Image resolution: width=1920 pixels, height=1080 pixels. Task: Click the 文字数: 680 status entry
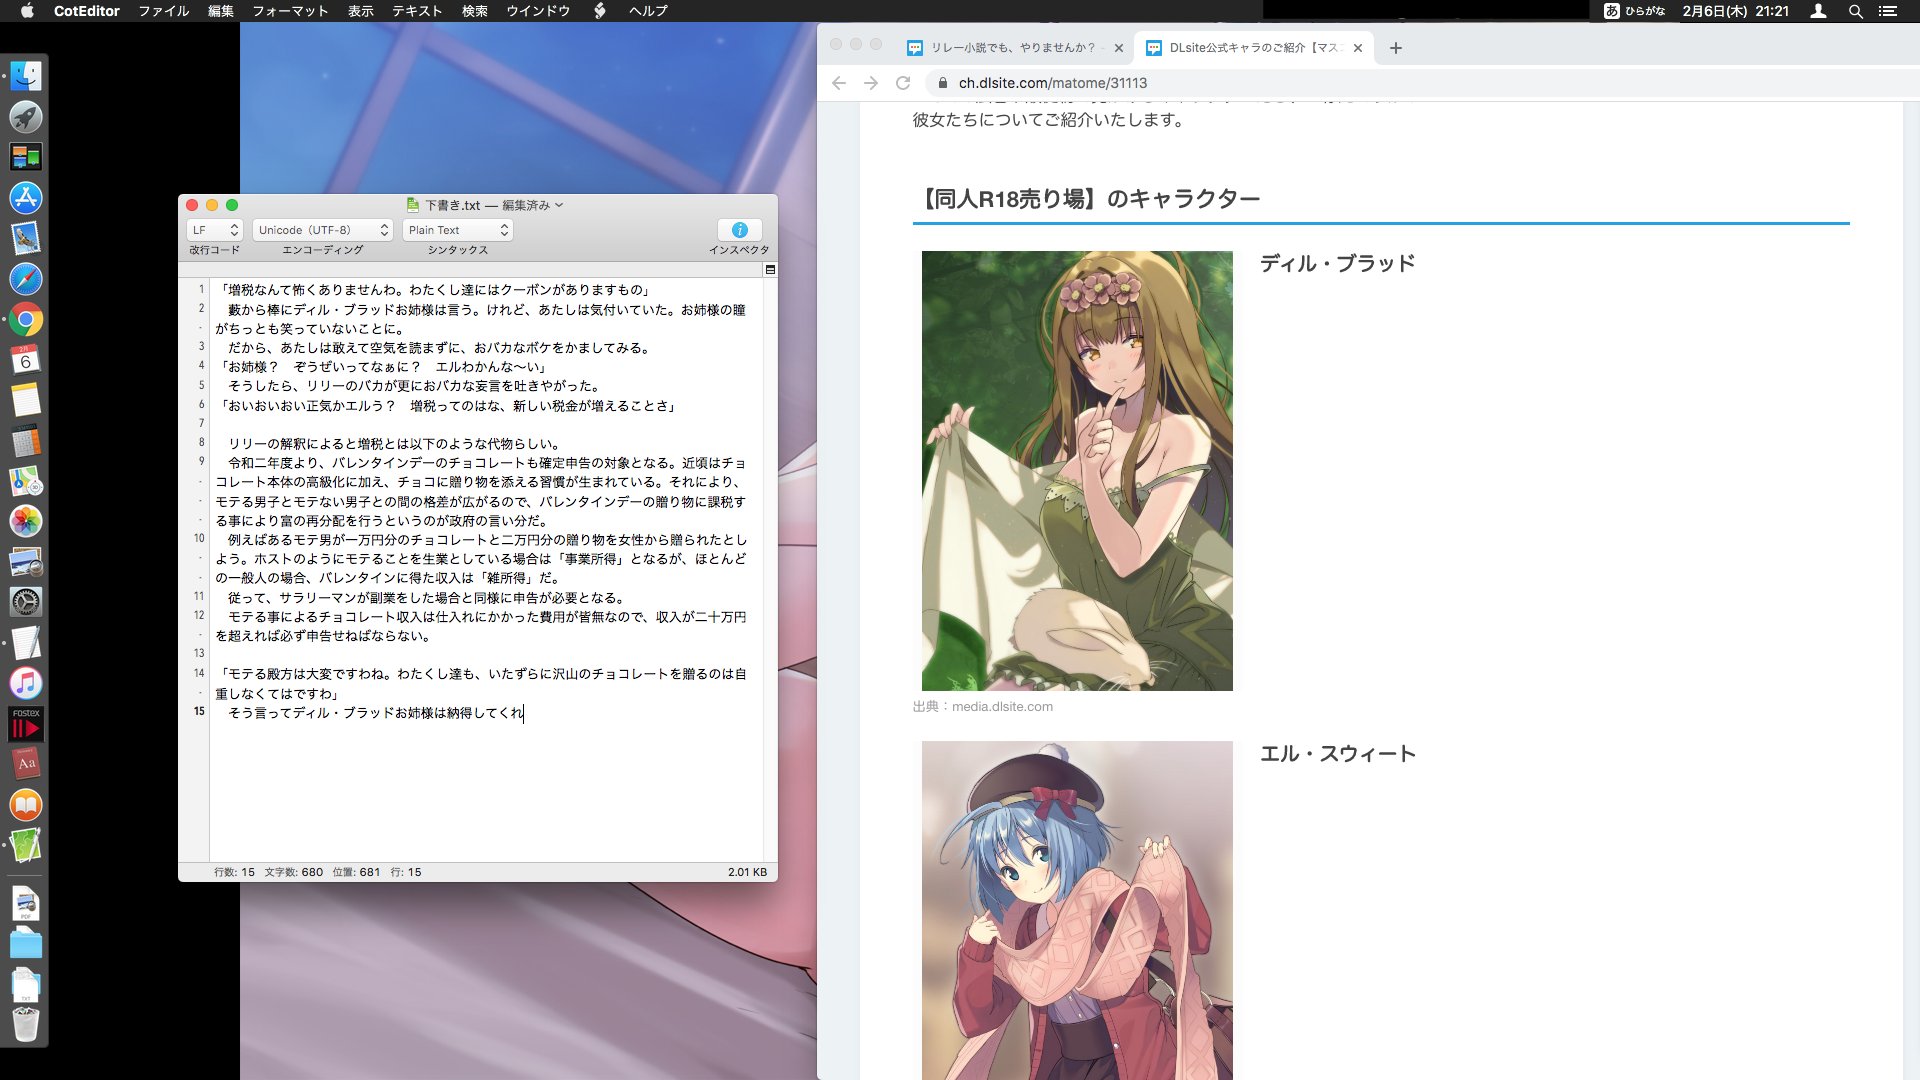[294, 872]
